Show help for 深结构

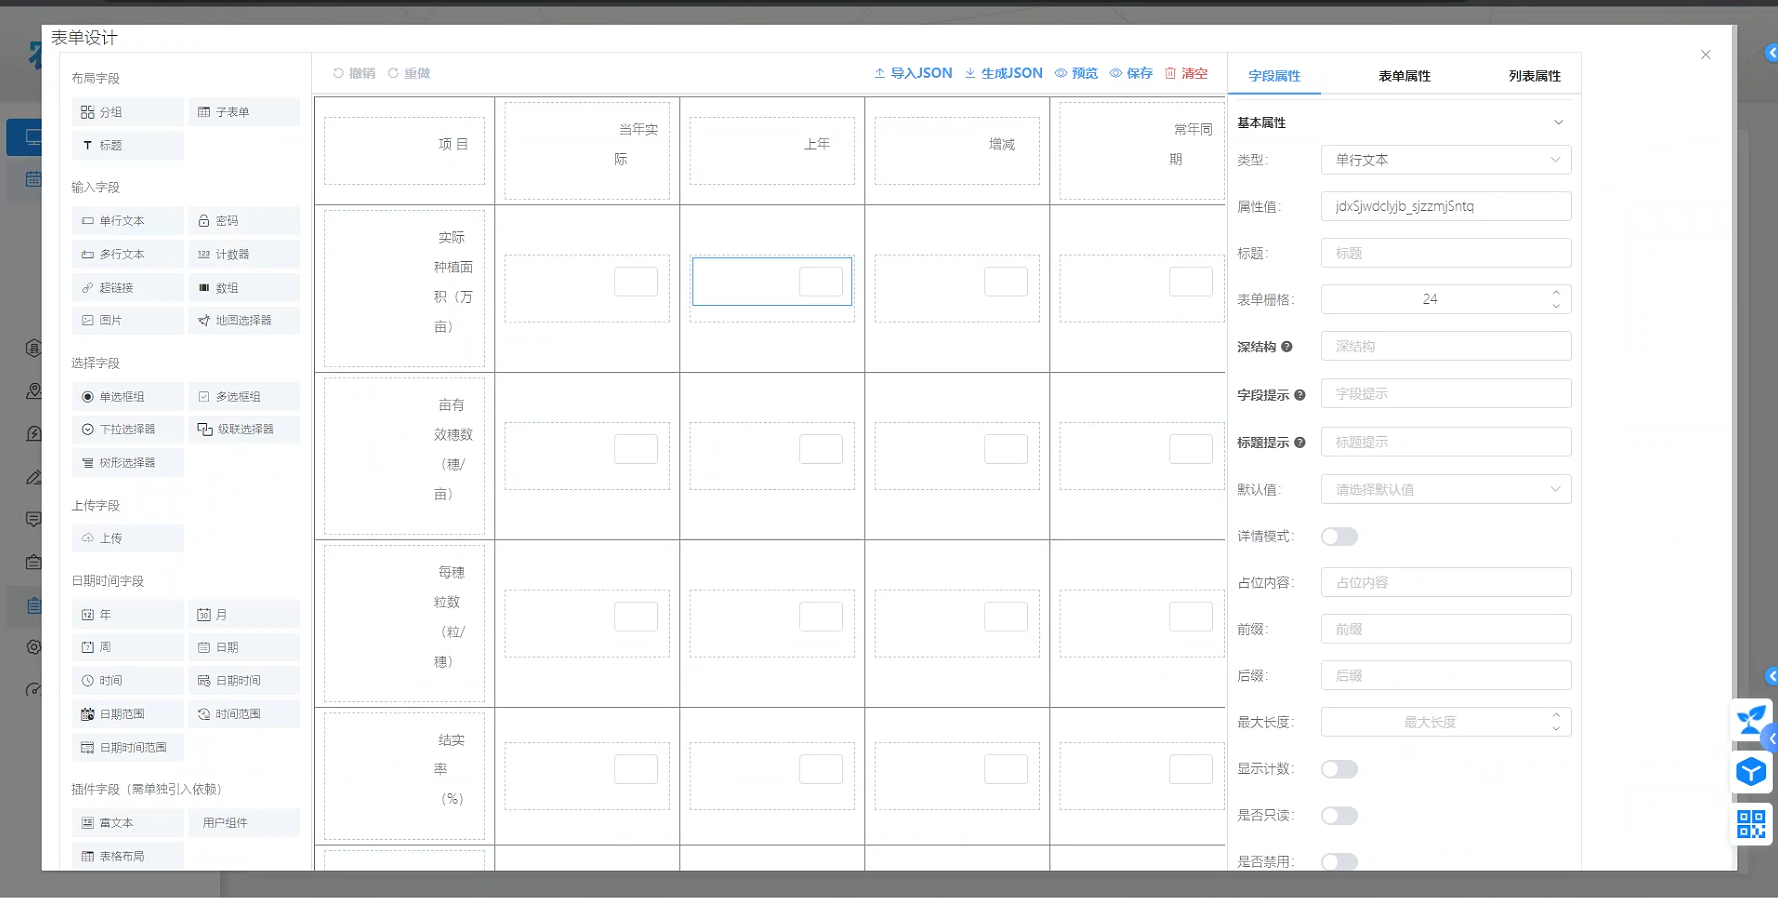coord(1287,347)
